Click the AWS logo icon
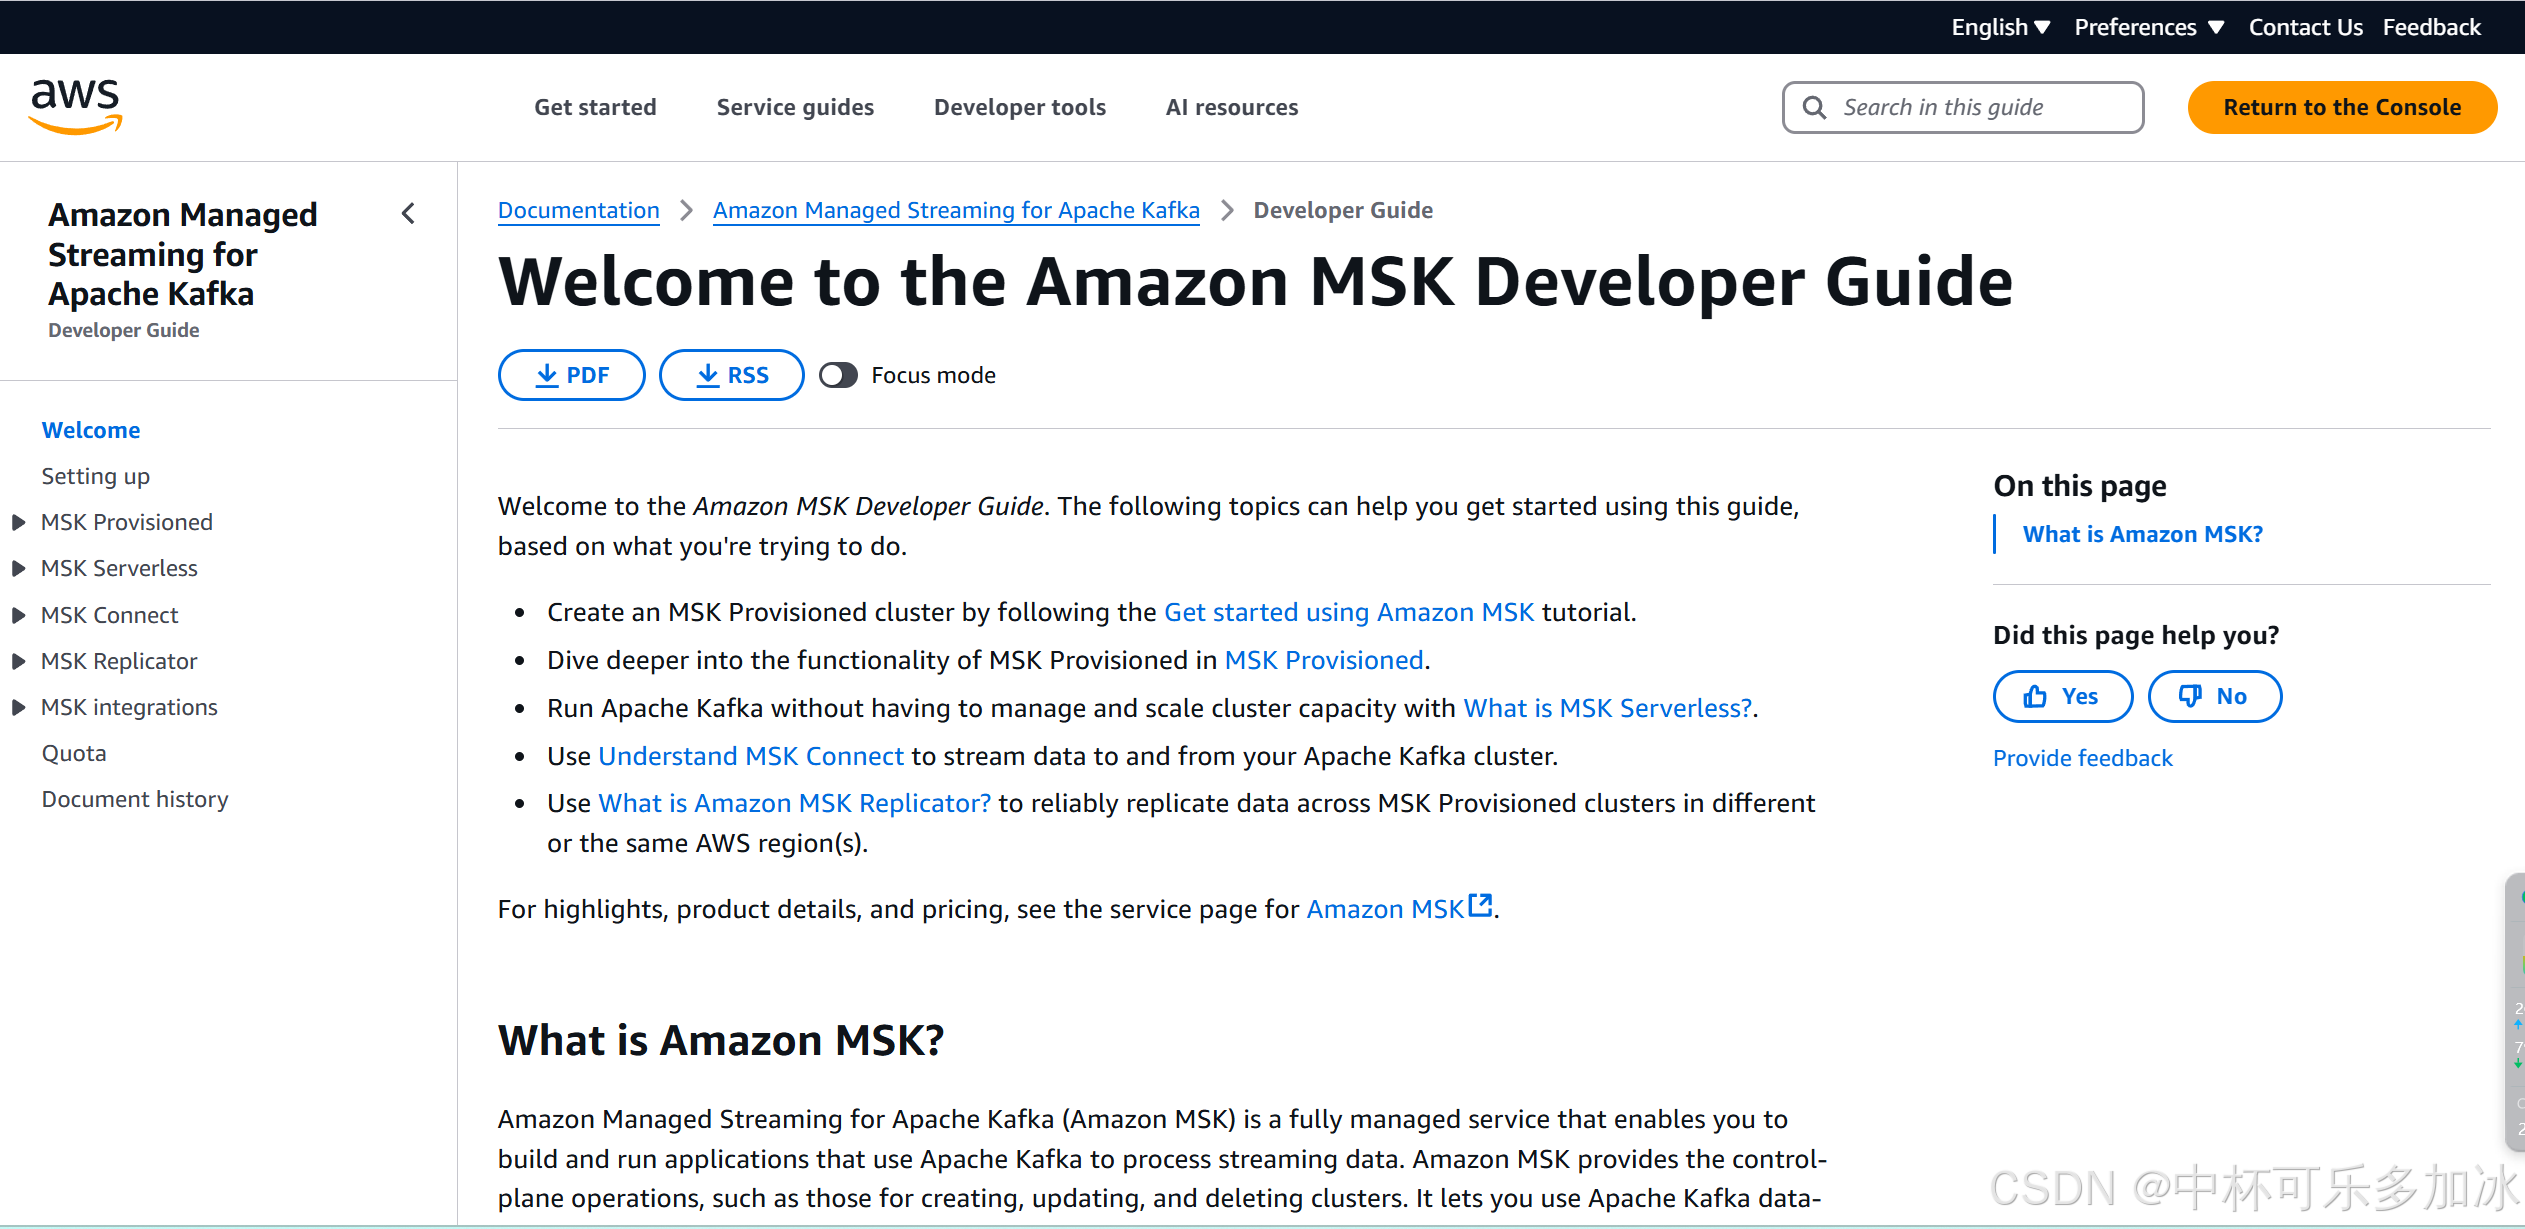Image resolution: width=2525 pixels, height=1229 pixels. coord(76,106)
